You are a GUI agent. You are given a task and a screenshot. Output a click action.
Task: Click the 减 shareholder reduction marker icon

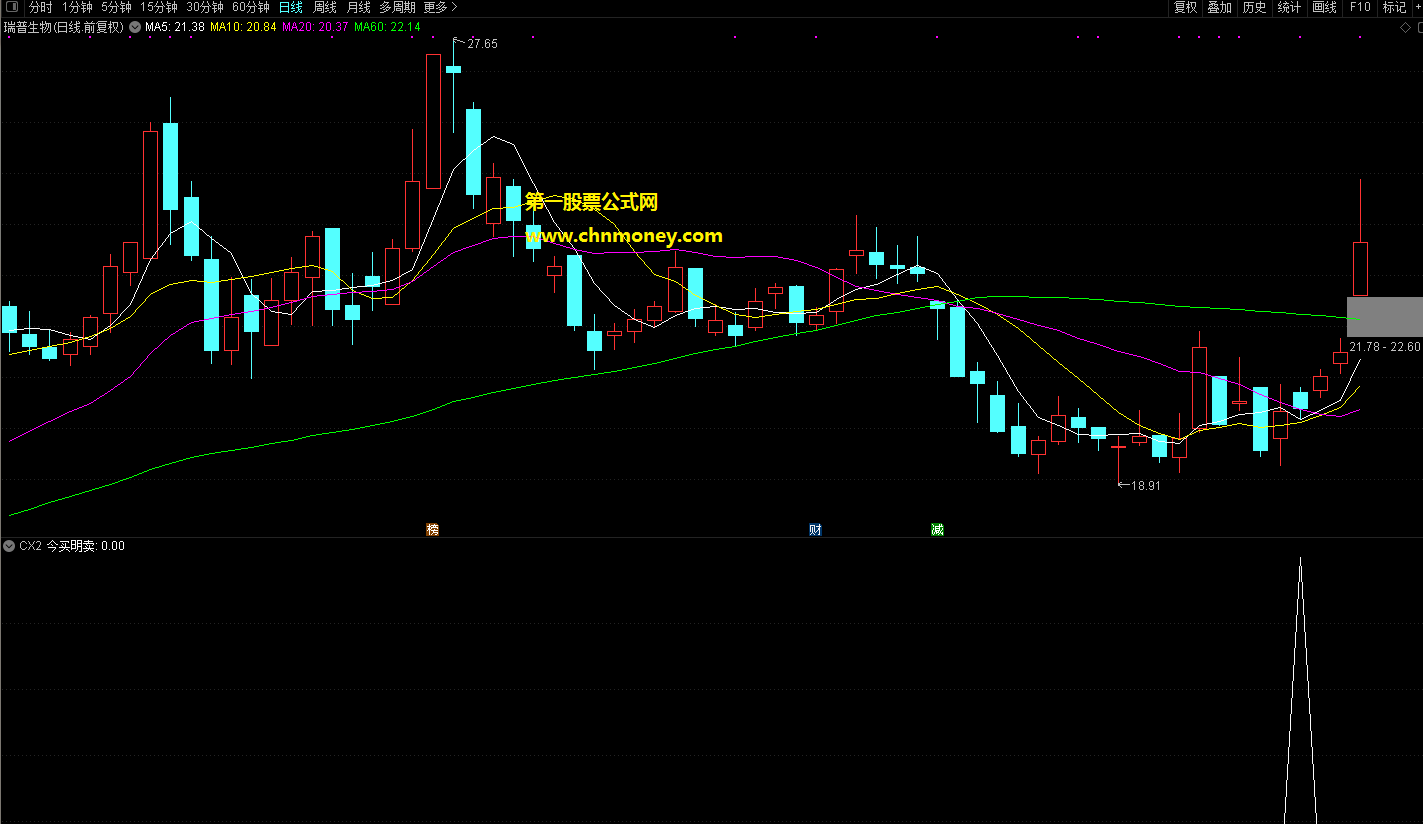937,529
